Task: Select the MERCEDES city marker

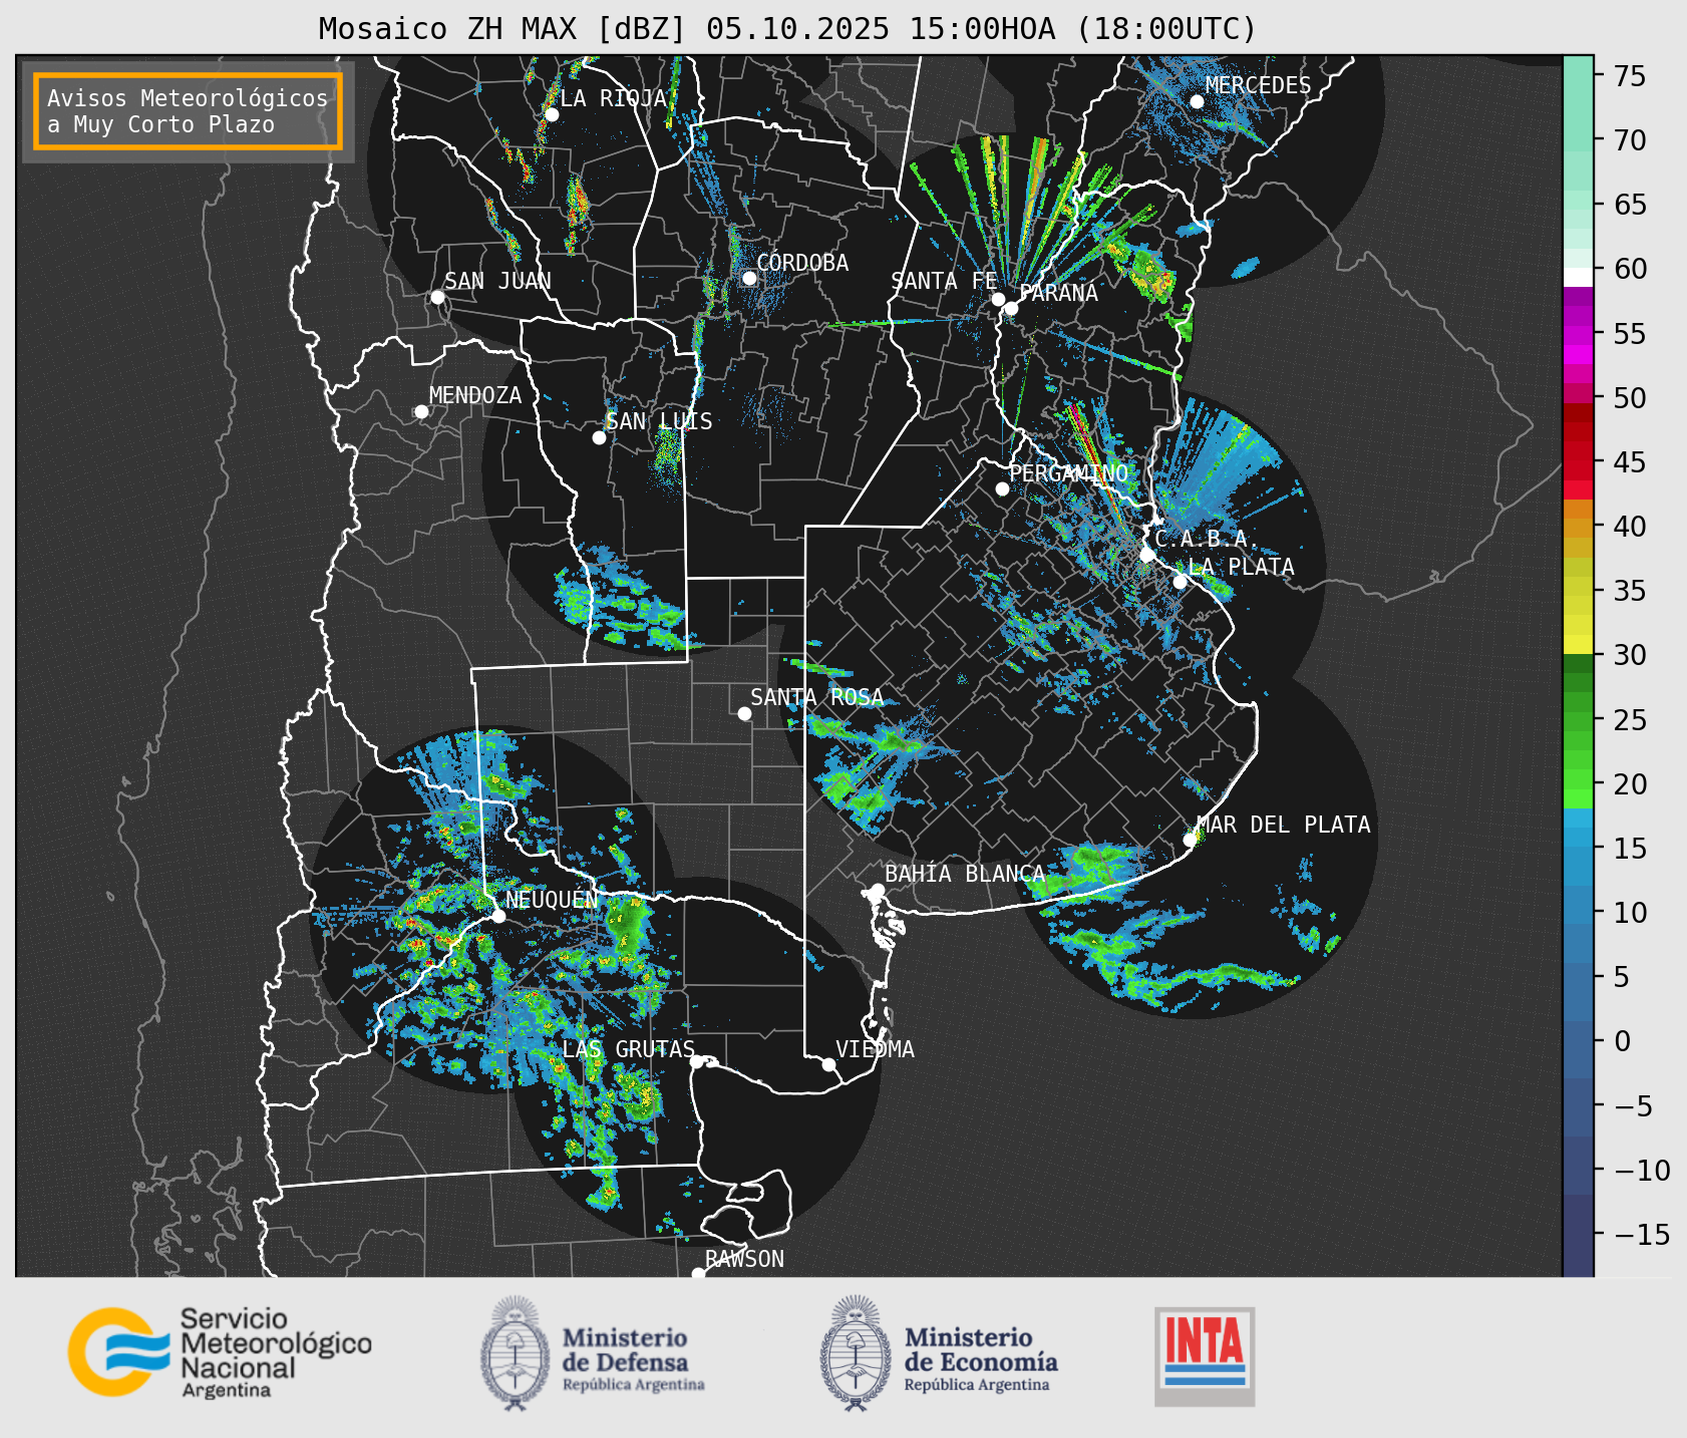Action: [1197, 102]
